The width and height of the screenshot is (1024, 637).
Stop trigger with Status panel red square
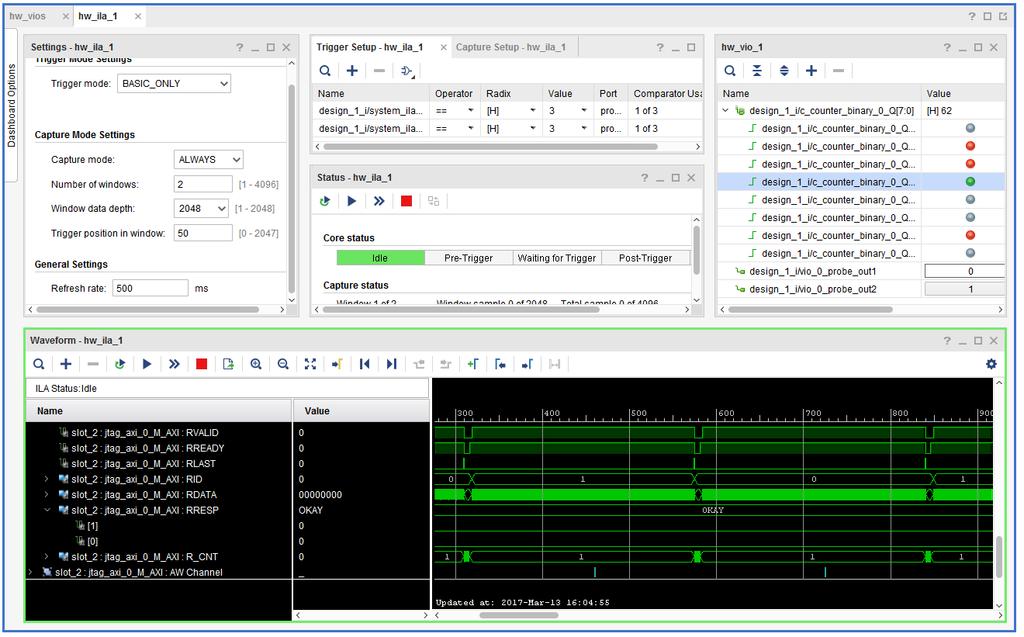click(406, 201)
